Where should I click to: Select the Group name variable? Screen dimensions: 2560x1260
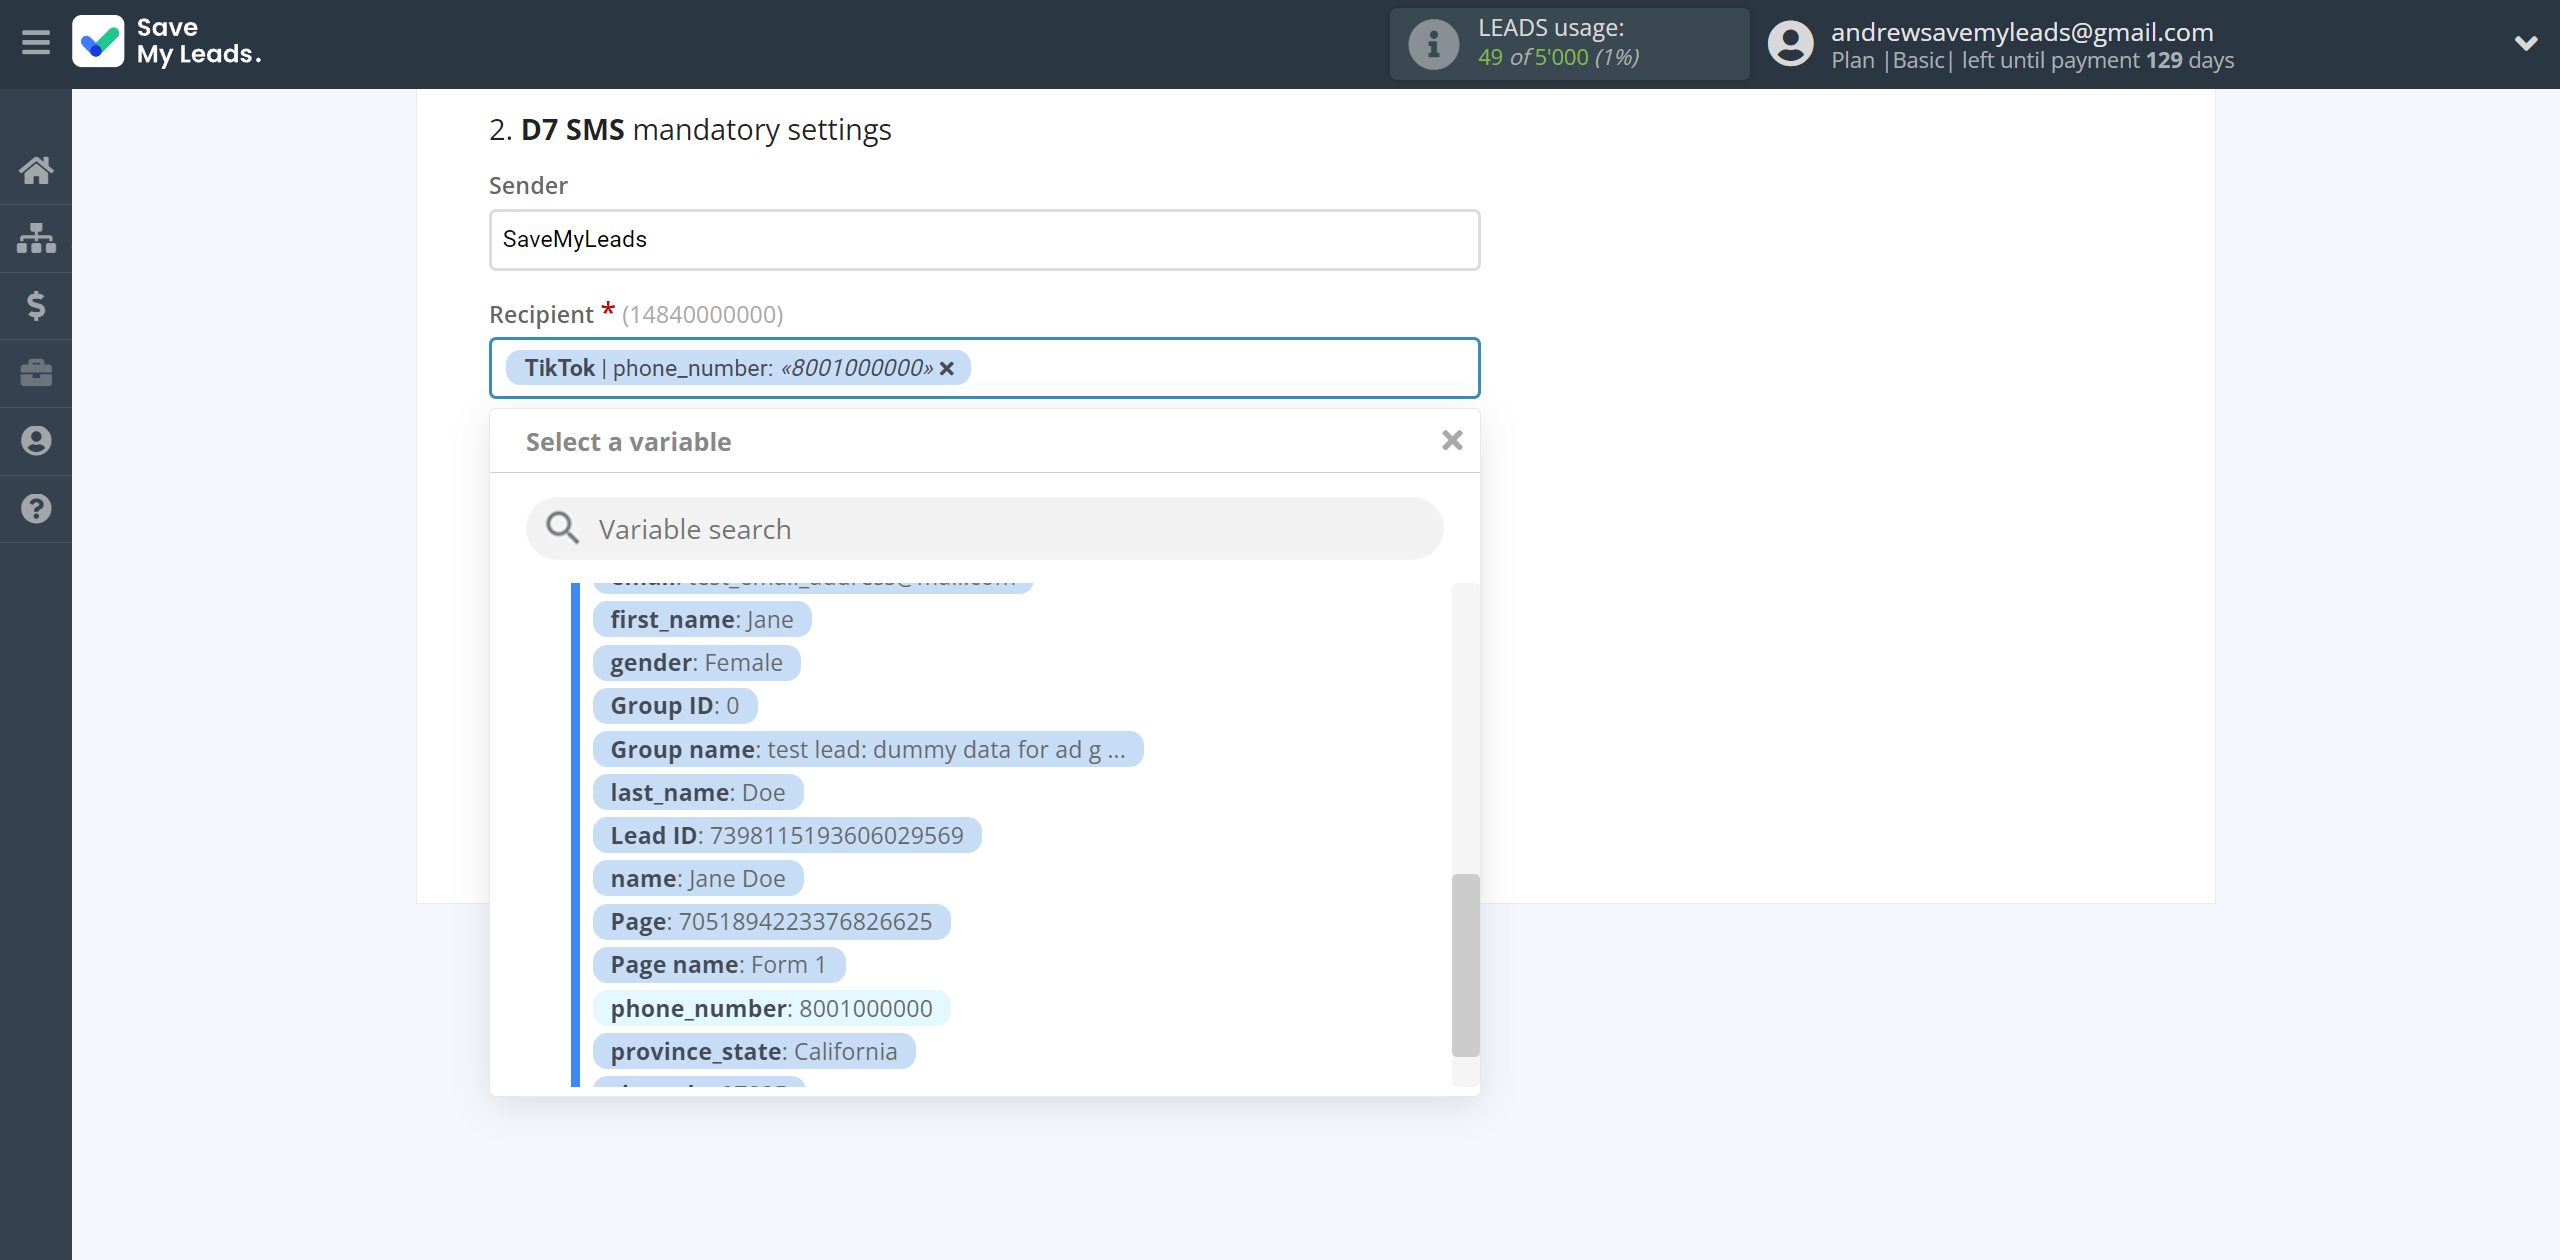pyautogui.click(x=868, y=749)
